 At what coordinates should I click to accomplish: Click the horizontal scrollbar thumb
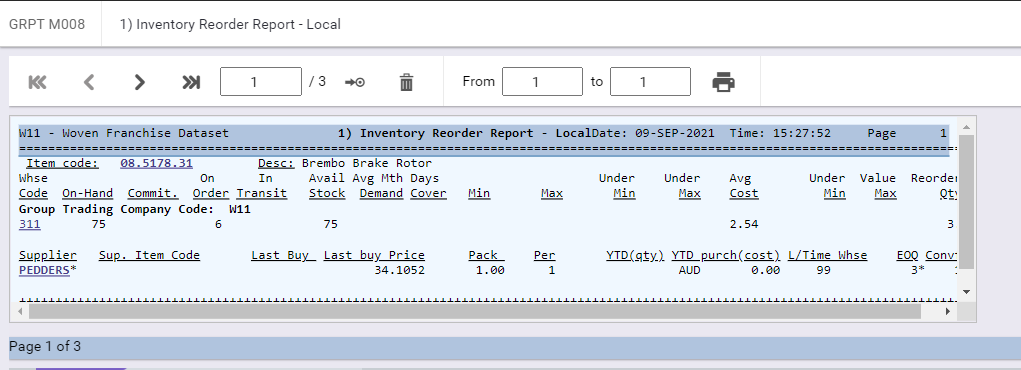[475, 312]
